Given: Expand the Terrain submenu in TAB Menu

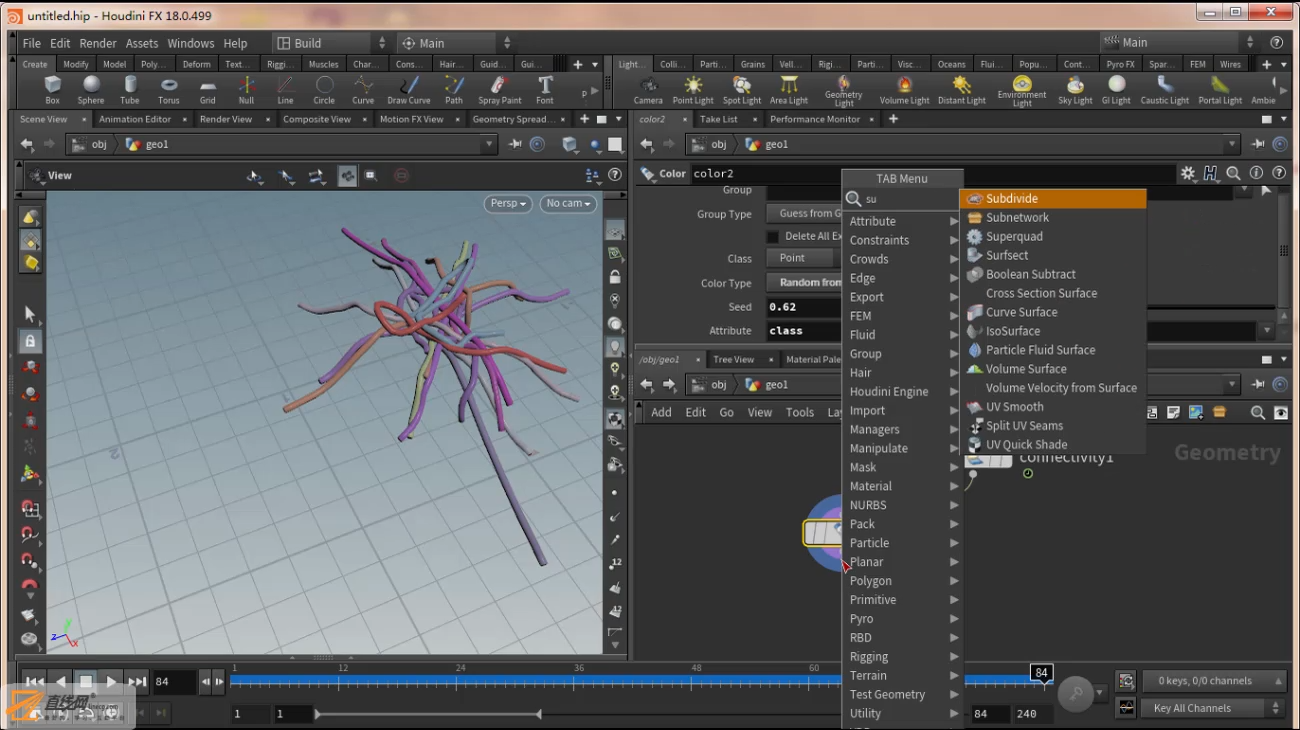Looking at the screenshot, I should (903, 676).
